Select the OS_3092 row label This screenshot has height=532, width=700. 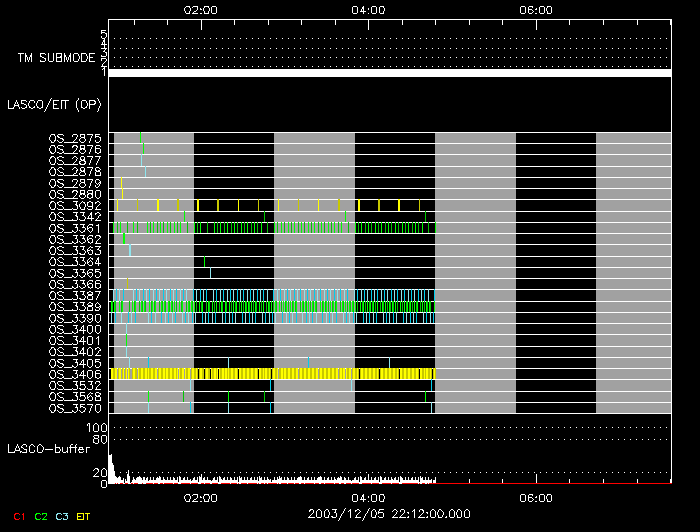click(x=75, y=205)
